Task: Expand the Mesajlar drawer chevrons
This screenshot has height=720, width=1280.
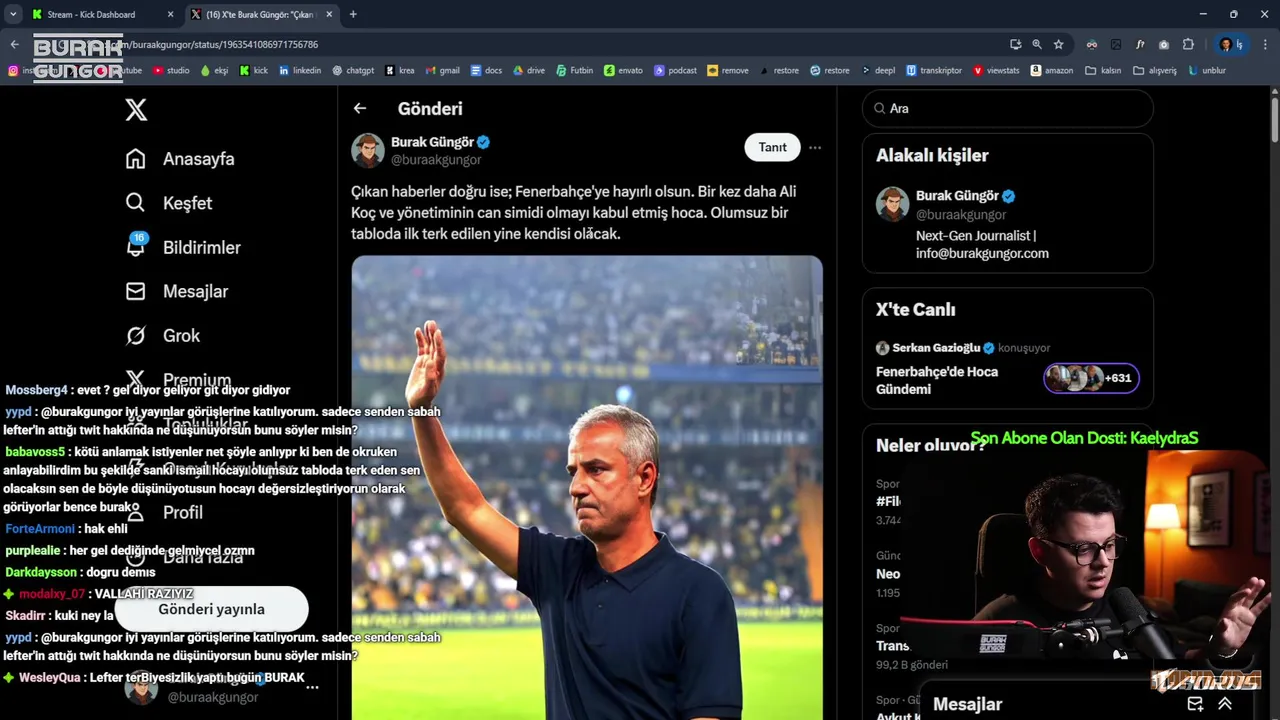Action: click(x=1225, y=704)
